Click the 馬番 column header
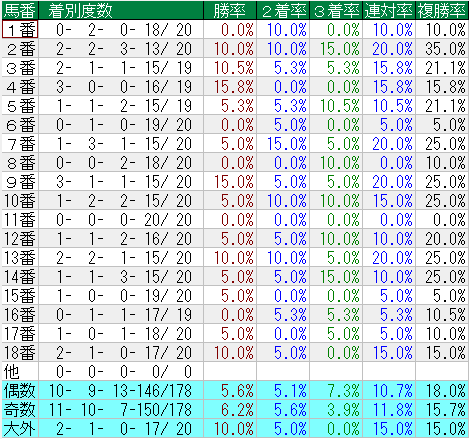 20,10
